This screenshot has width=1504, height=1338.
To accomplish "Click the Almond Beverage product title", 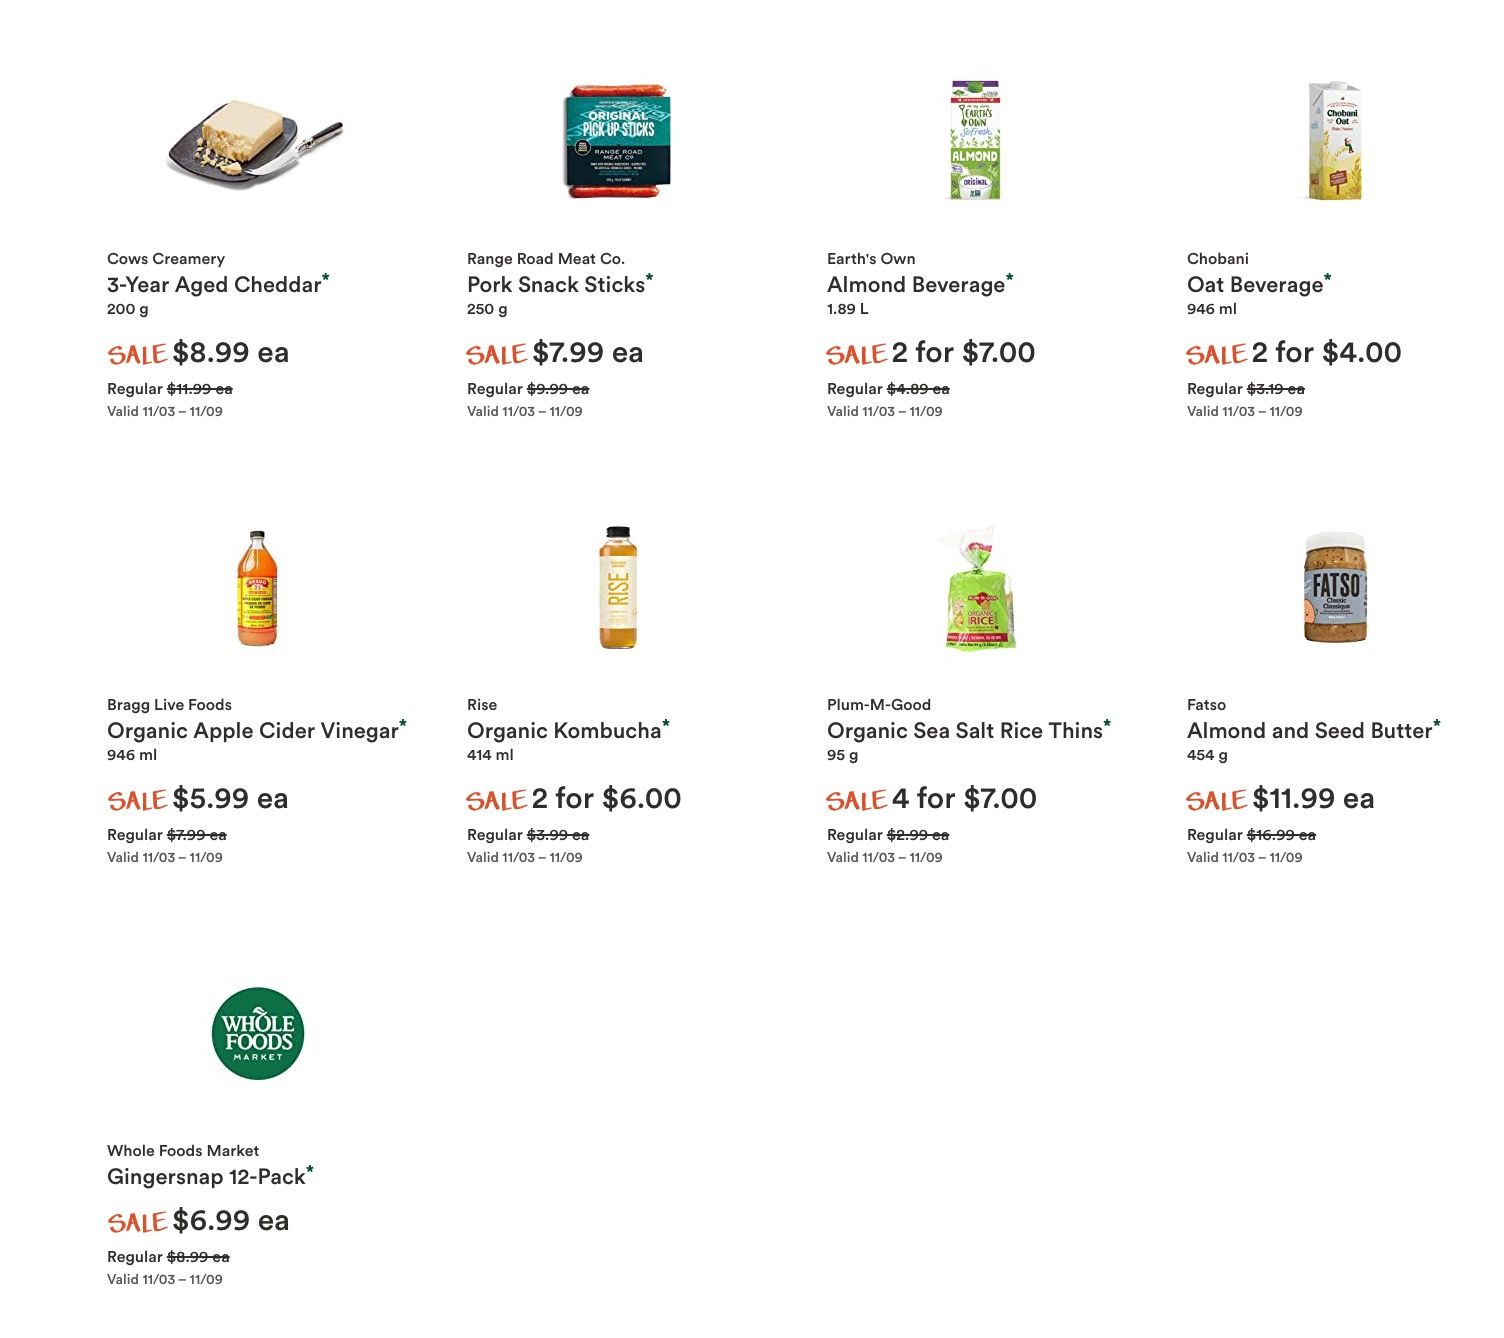I will [916, 285].
